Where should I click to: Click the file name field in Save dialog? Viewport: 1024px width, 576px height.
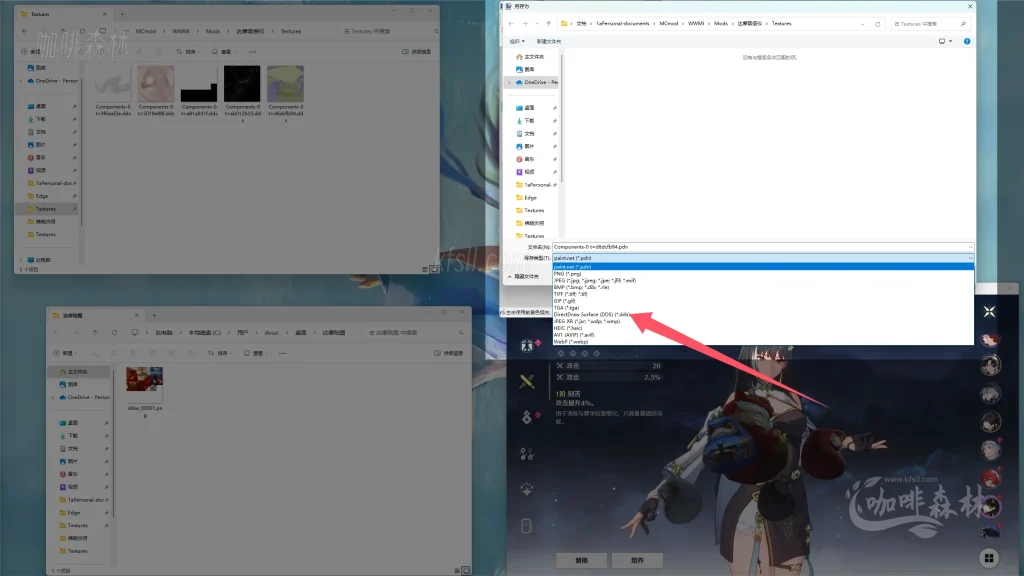tap(762, 246)
